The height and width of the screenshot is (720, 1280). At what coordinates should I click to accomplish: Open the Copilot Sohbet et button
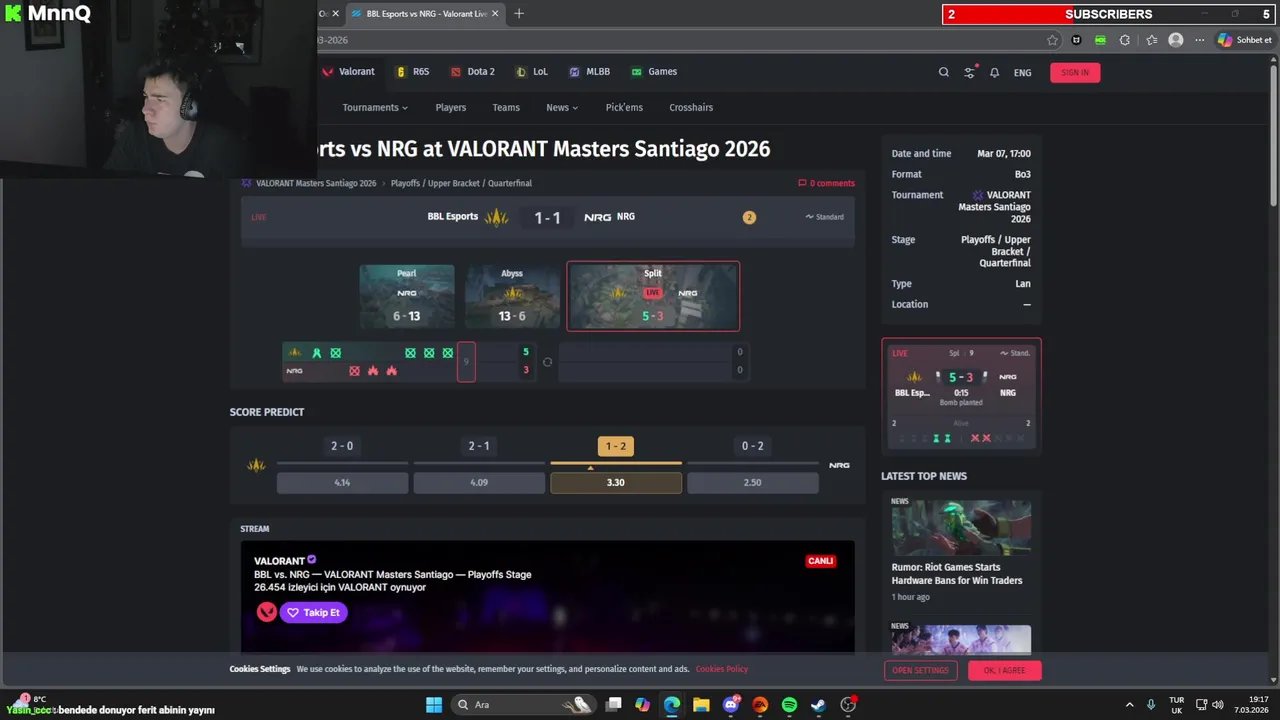click(1245, 40)
